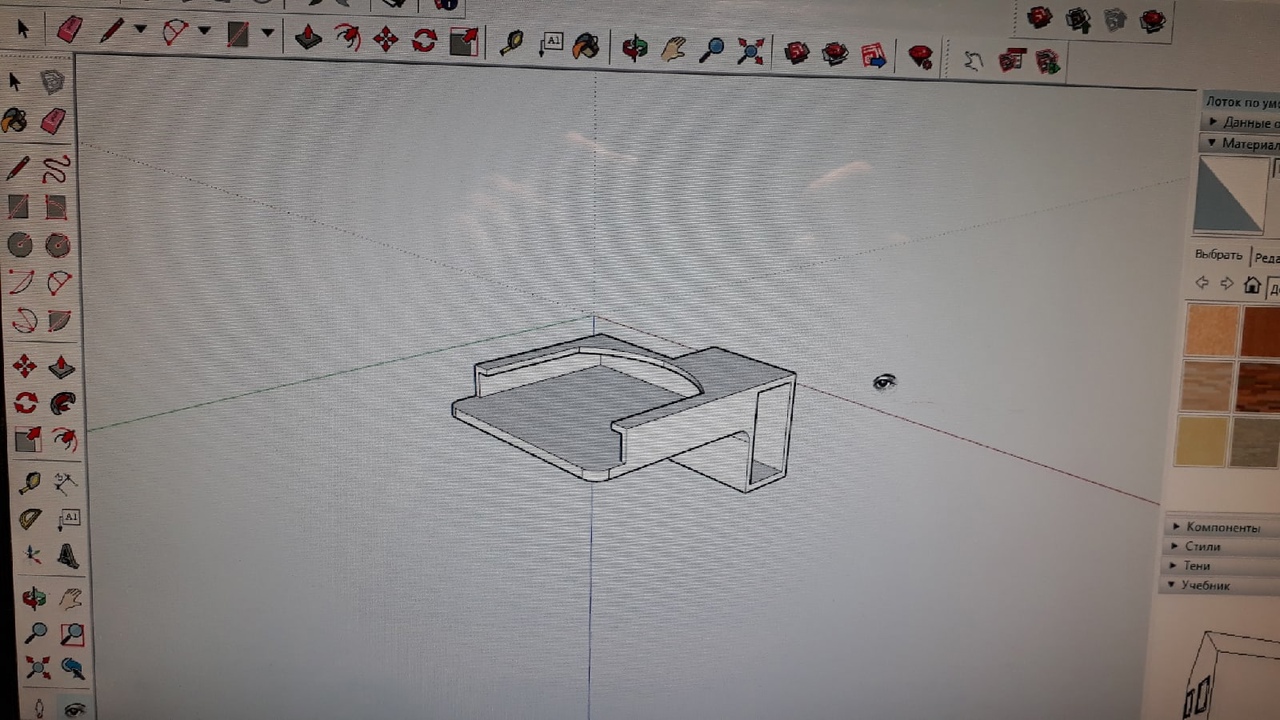Click Zoom Extents in the top toolbar
Screen dimensions: 1280x720
751,50
